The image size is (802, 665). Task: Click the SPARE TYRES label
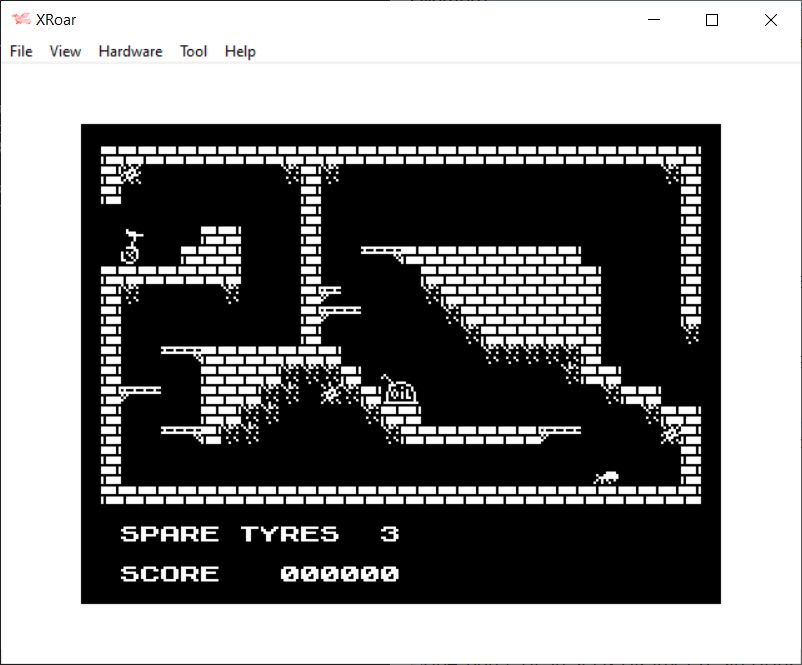[x=229, y=534]
